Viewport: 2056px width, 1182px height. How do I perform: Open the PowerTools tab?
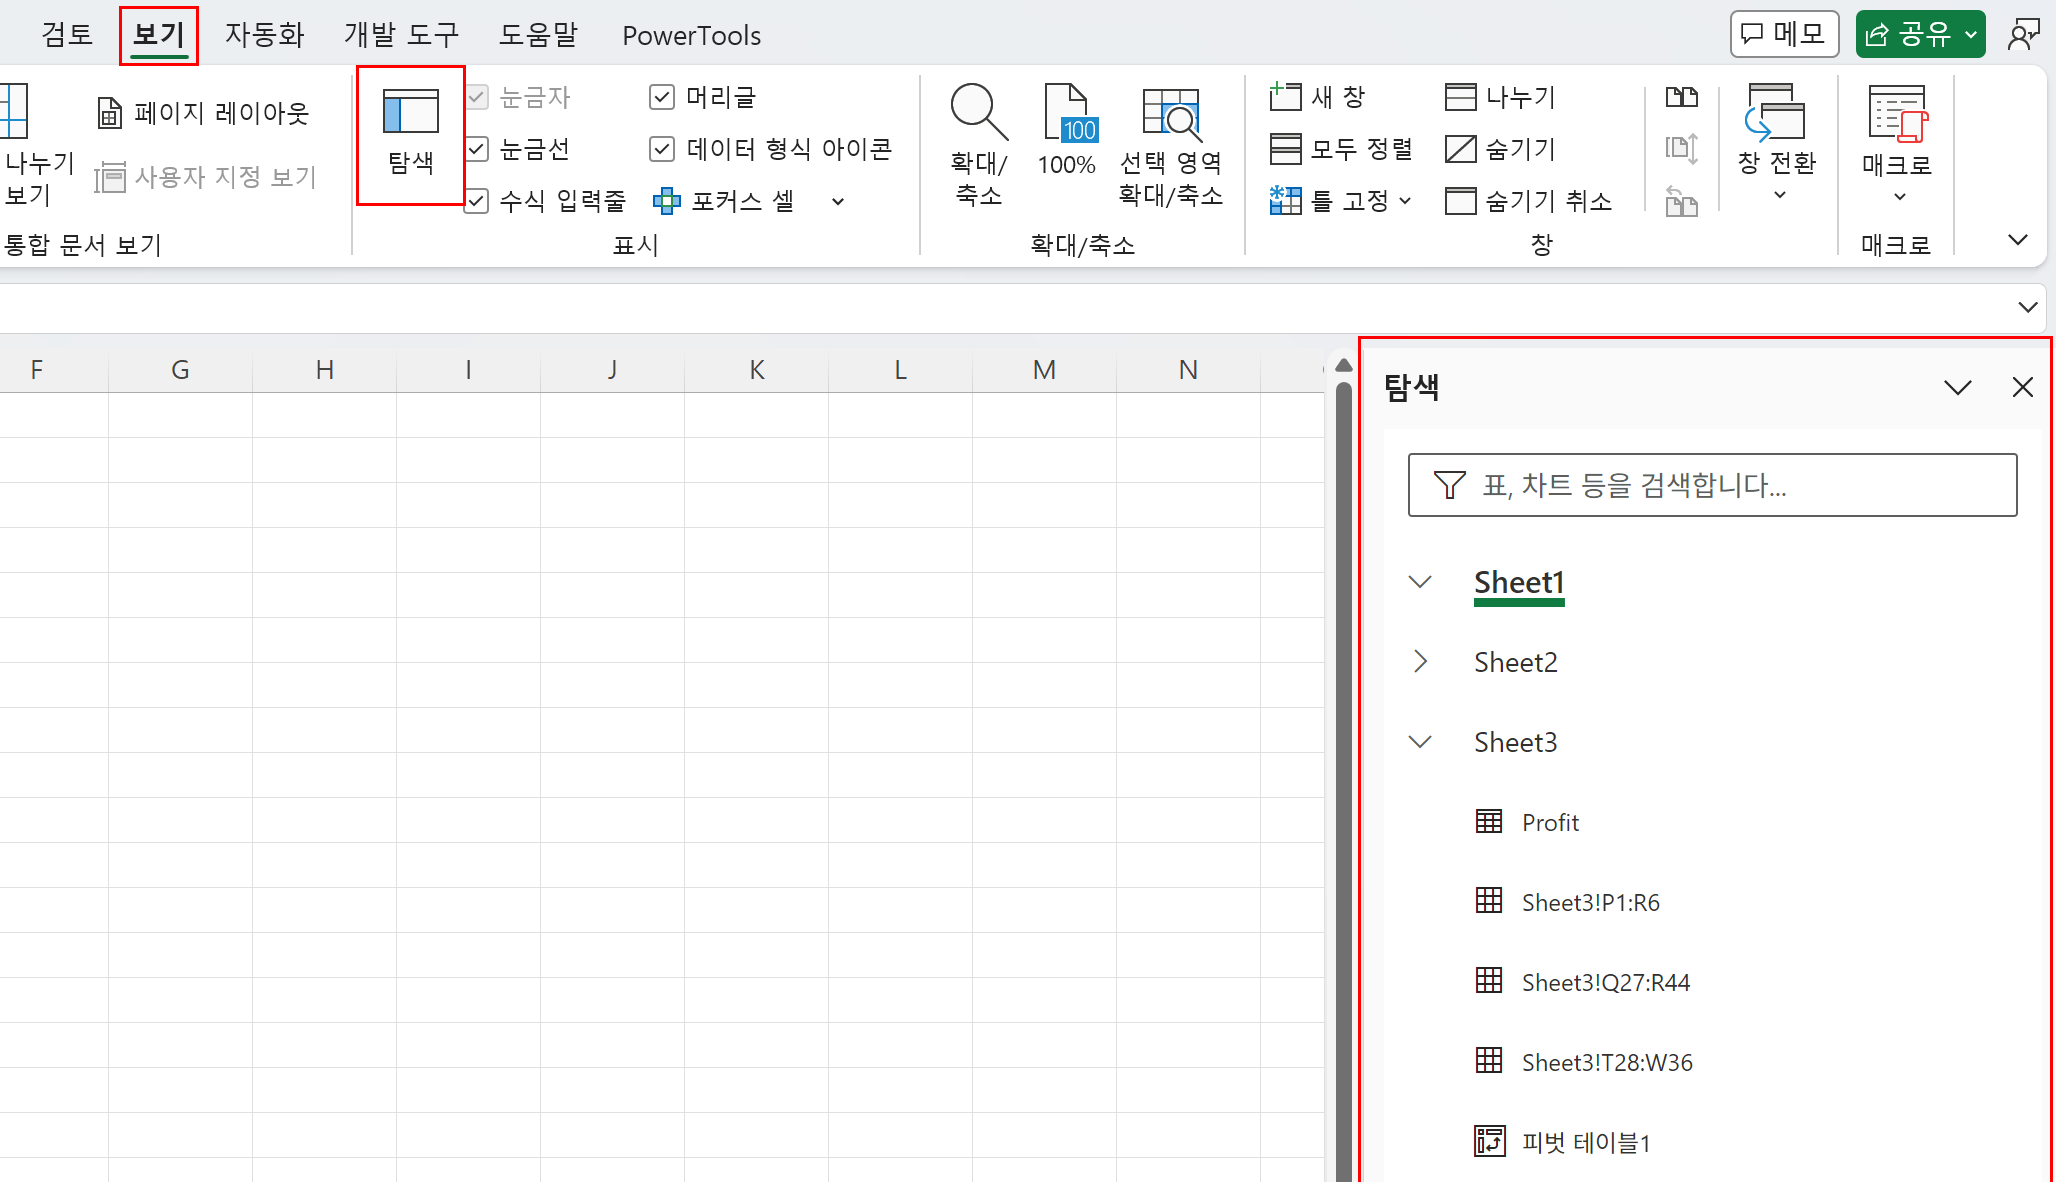coord(691,35)
